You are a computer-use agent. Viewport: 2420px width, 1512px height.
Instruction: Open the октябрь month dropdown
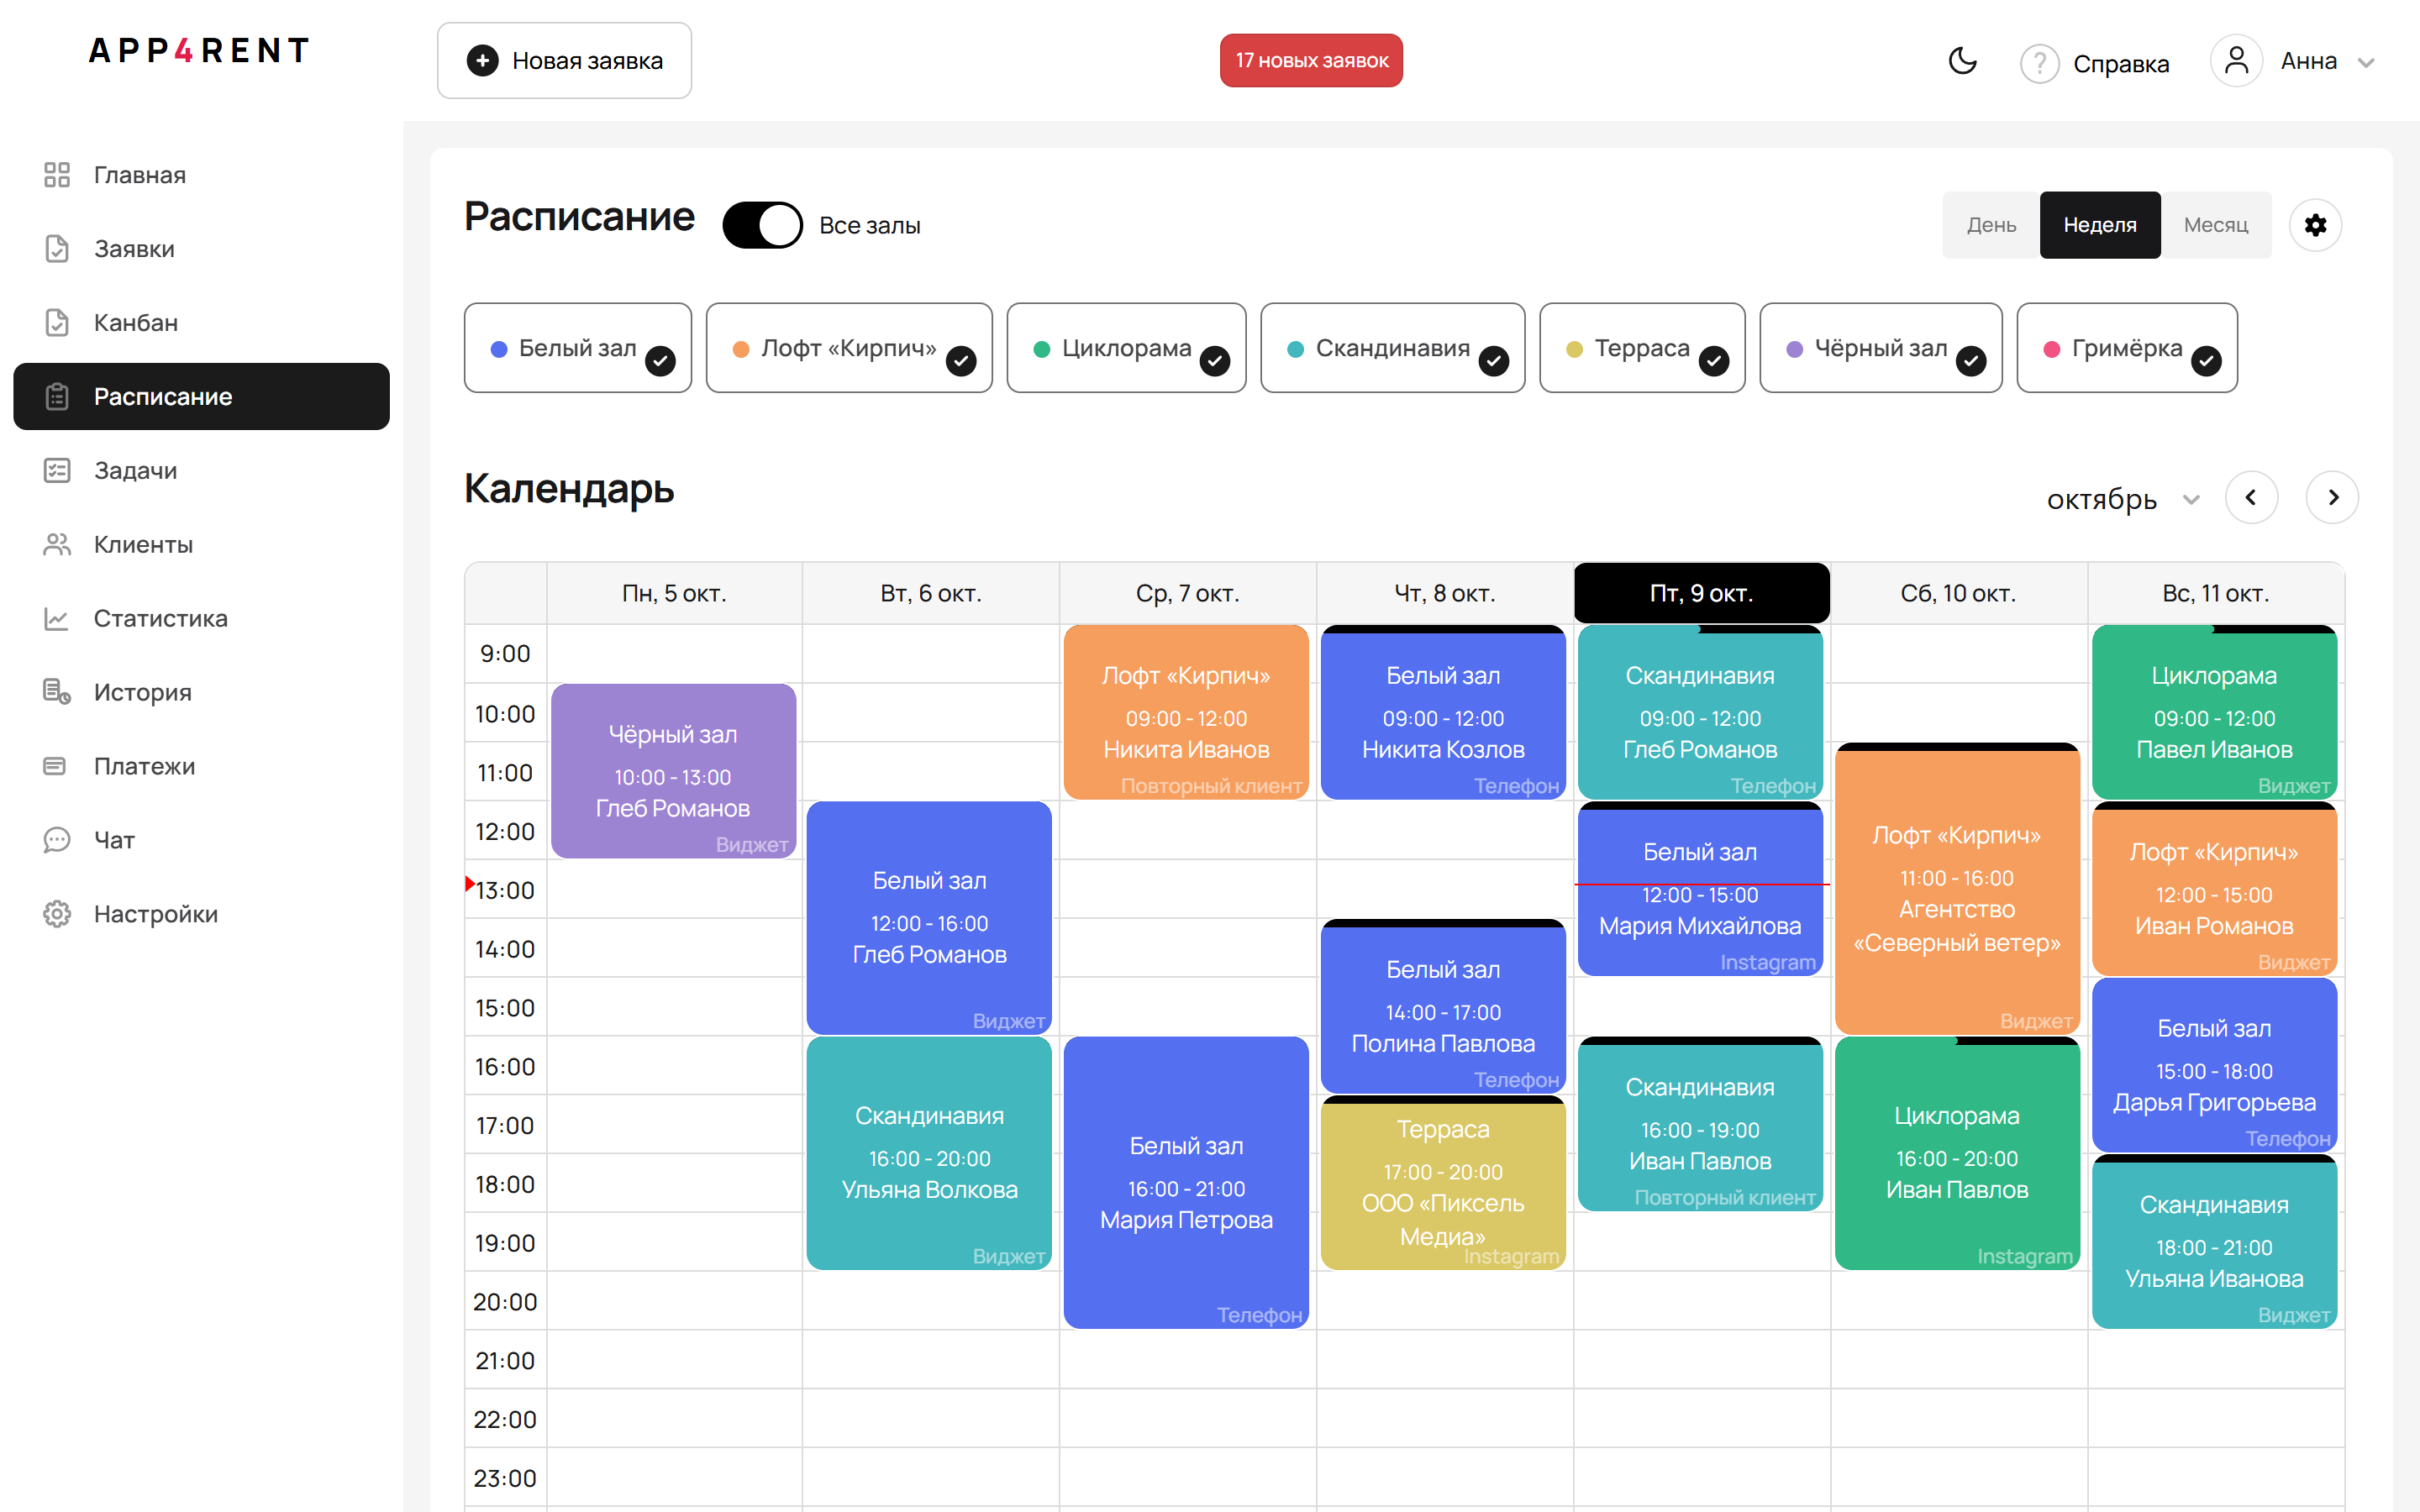point(2123,498)
